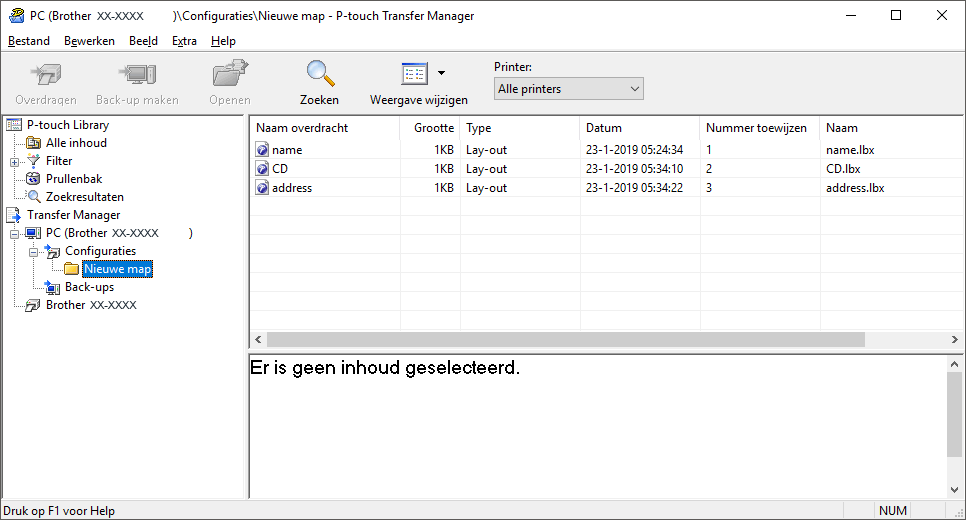Screen dimensions: 966x520
Task: Sort by Naam overdracht column header
Action: coord(325,128)
